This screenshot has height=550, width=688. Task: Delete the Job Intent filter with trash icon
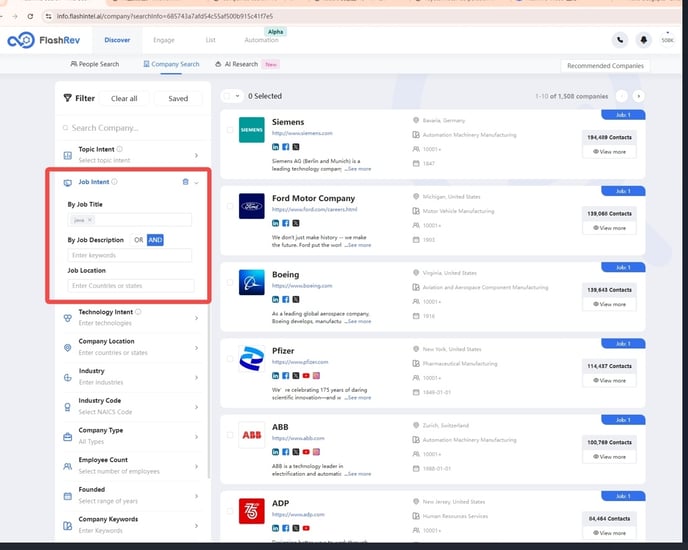point(185,182)
